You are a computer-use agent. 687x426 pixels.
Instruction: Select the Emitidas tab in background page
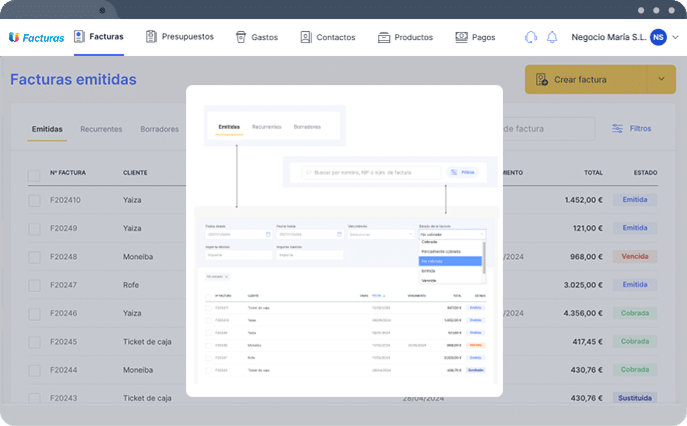(x=47, y=129)
